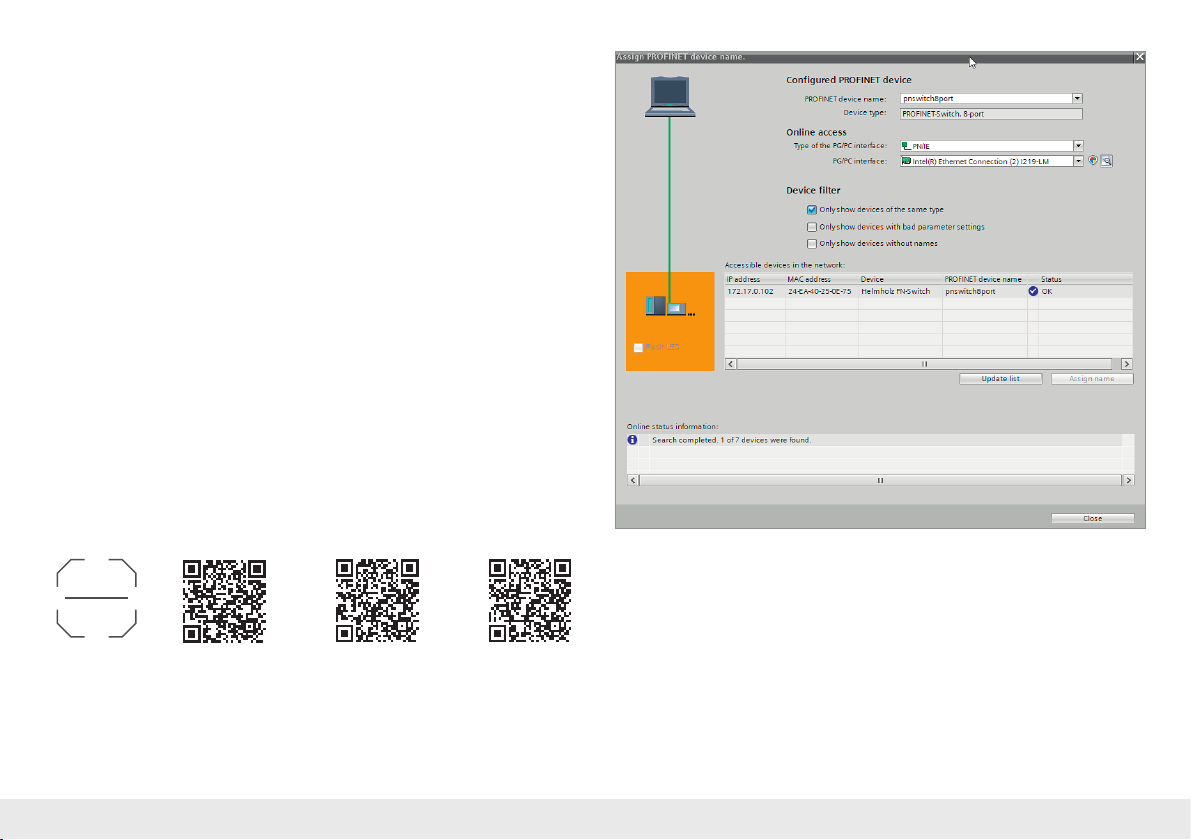Click the blue info icon in Online status information
The width and height of the screenshot is (1192, 840).
coord(632,440)
